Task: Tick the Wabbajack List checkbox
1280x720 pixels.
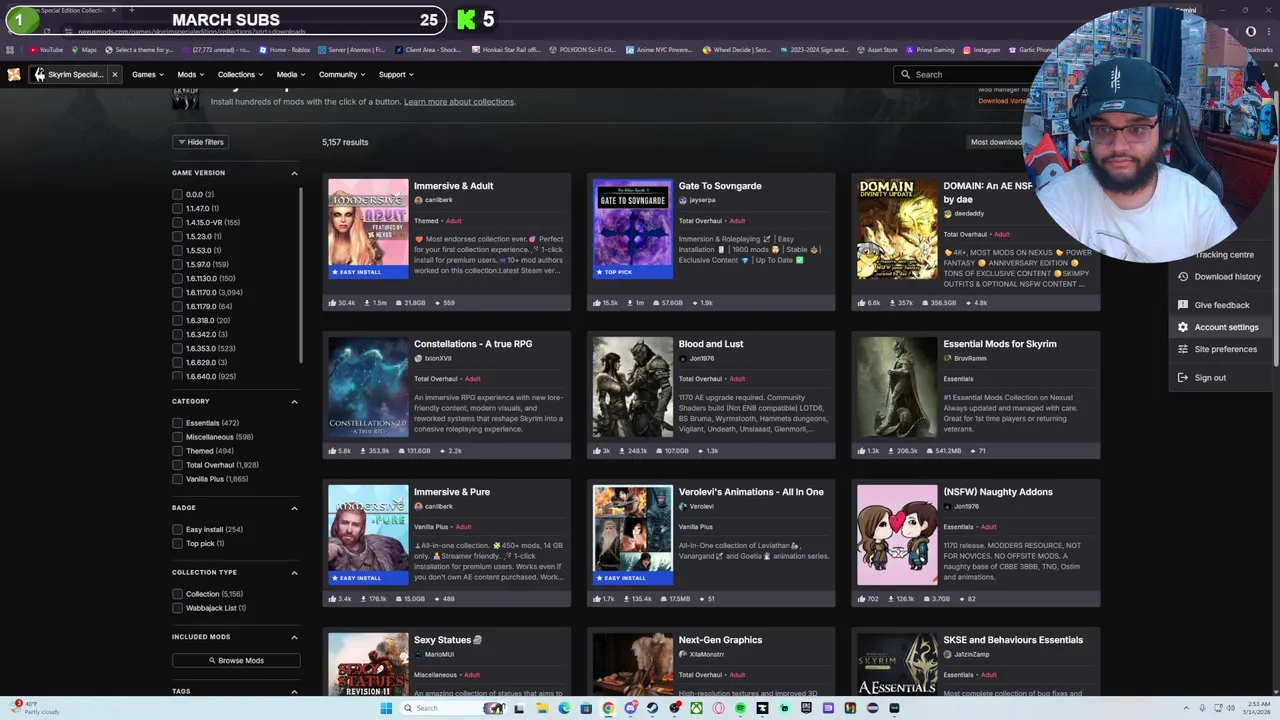Action: tap(177, 608)
